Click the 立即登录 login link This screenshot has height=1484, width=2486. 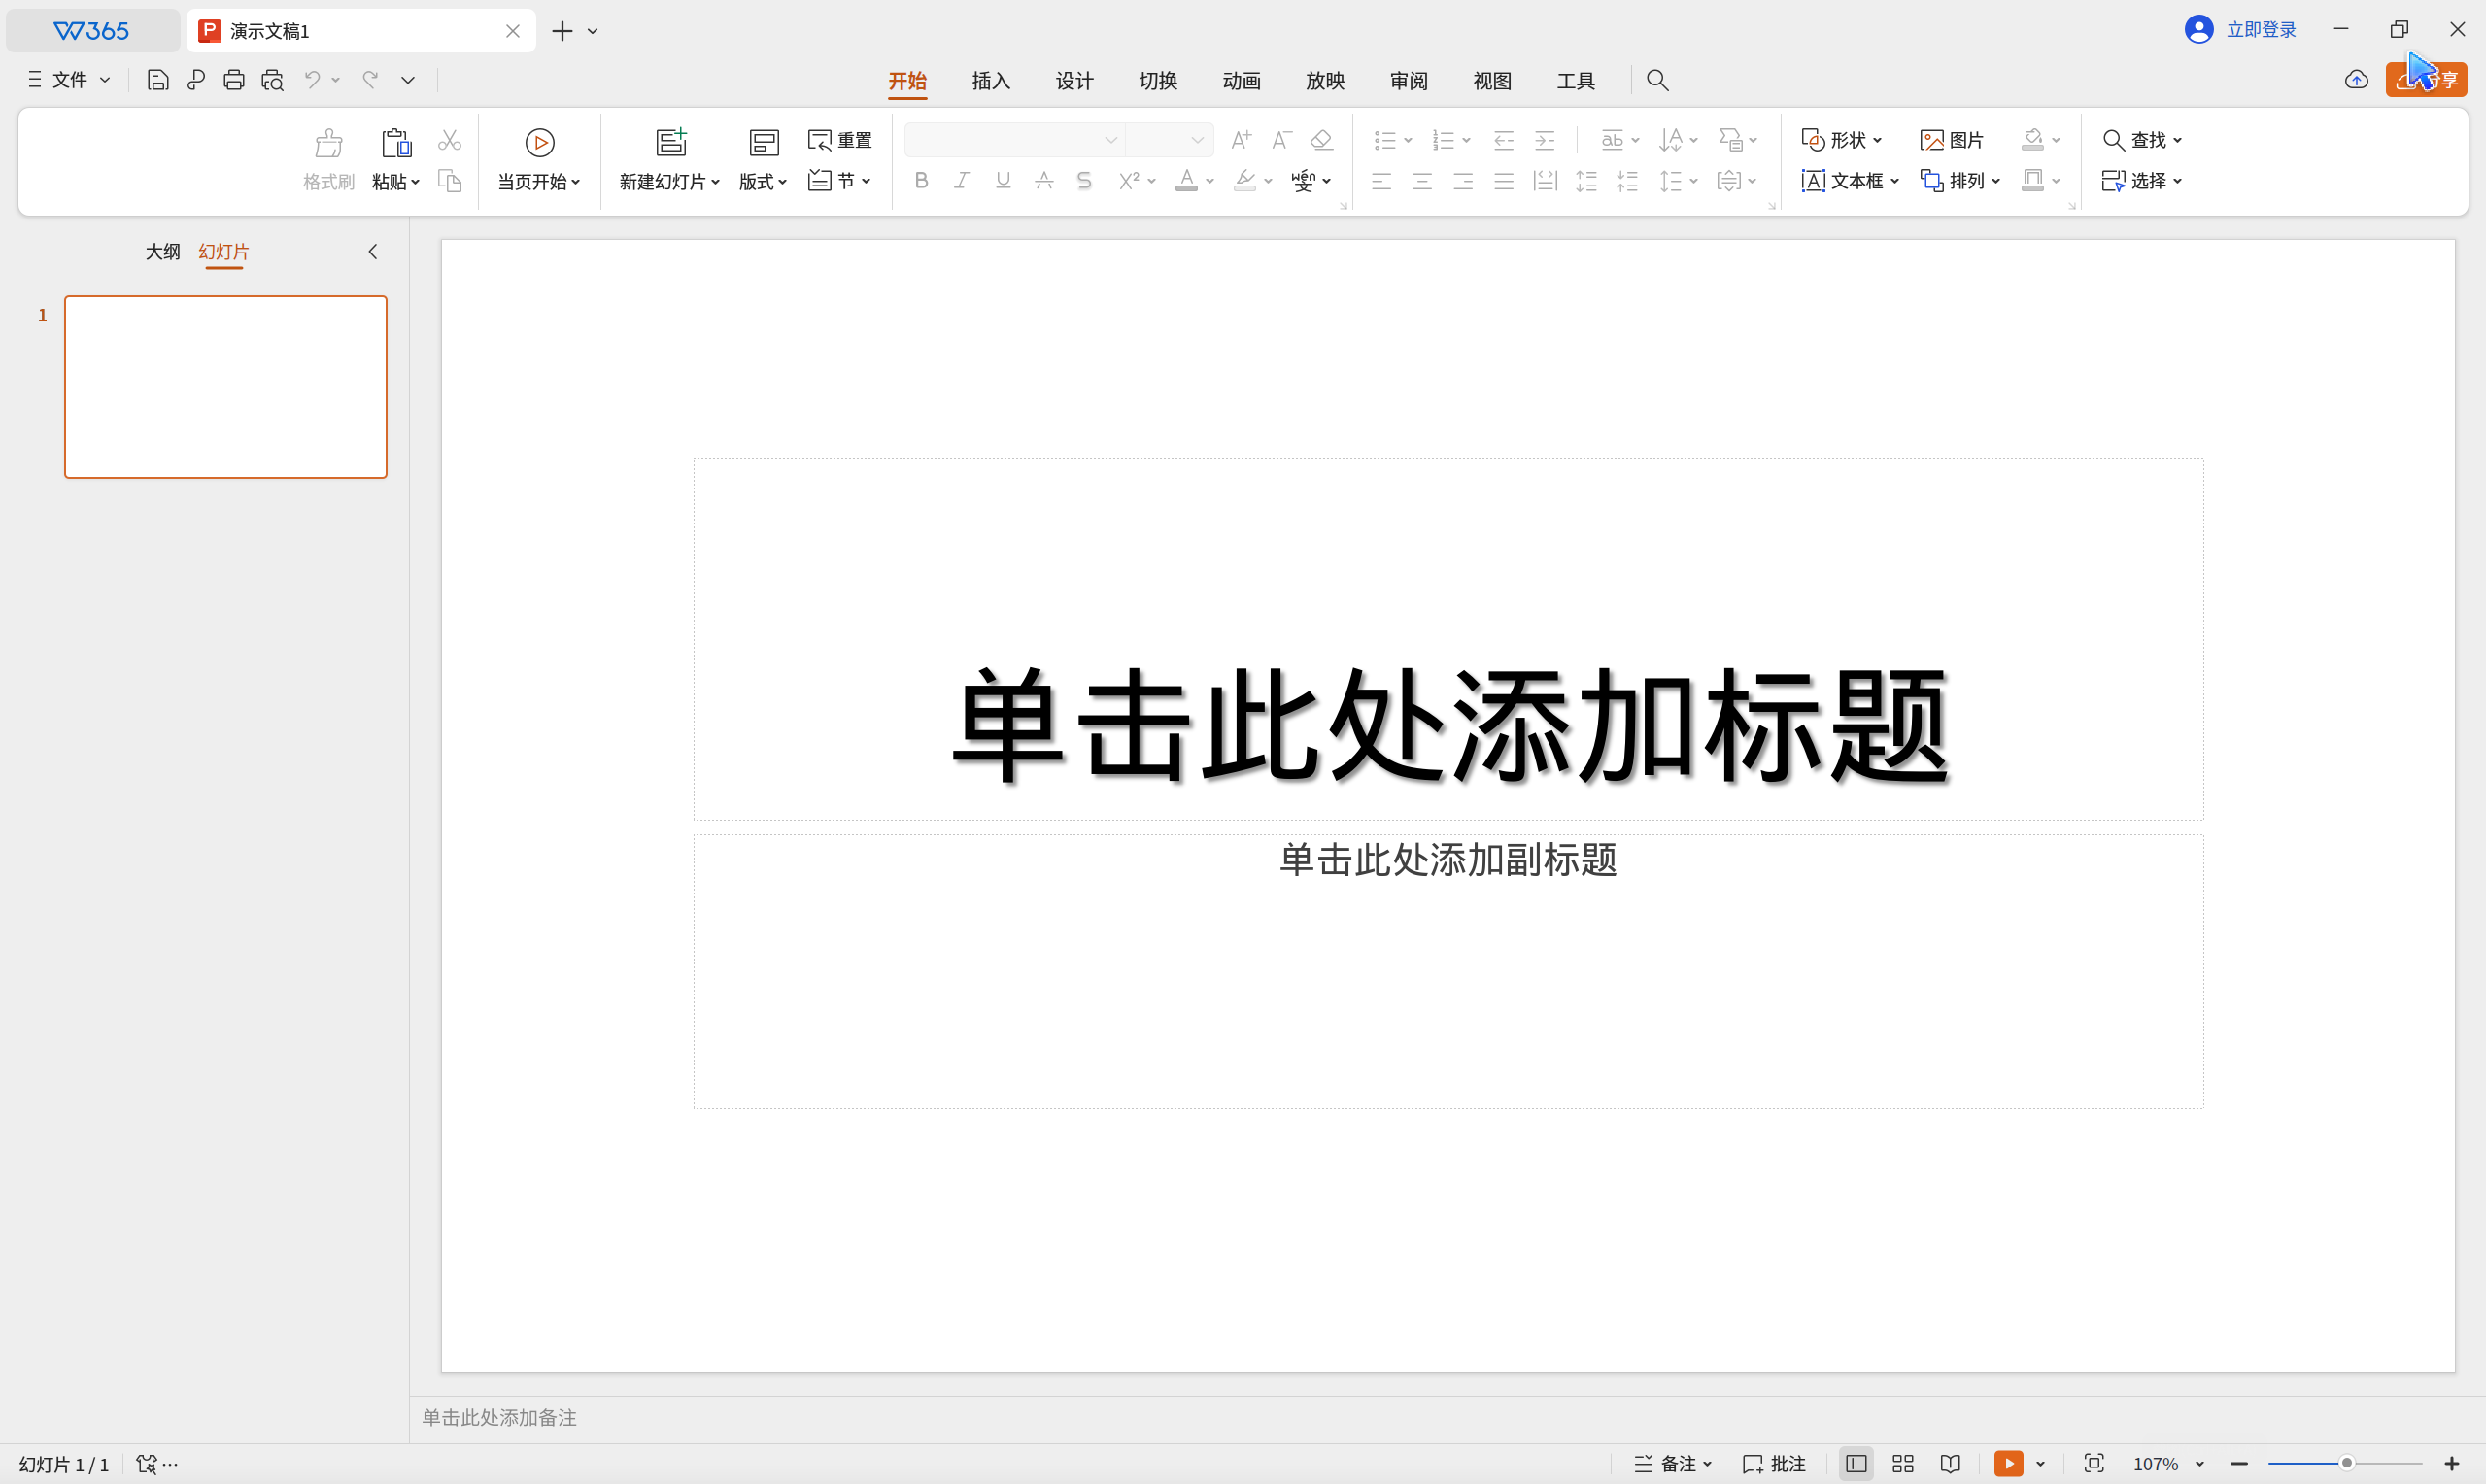[2260, 30]
